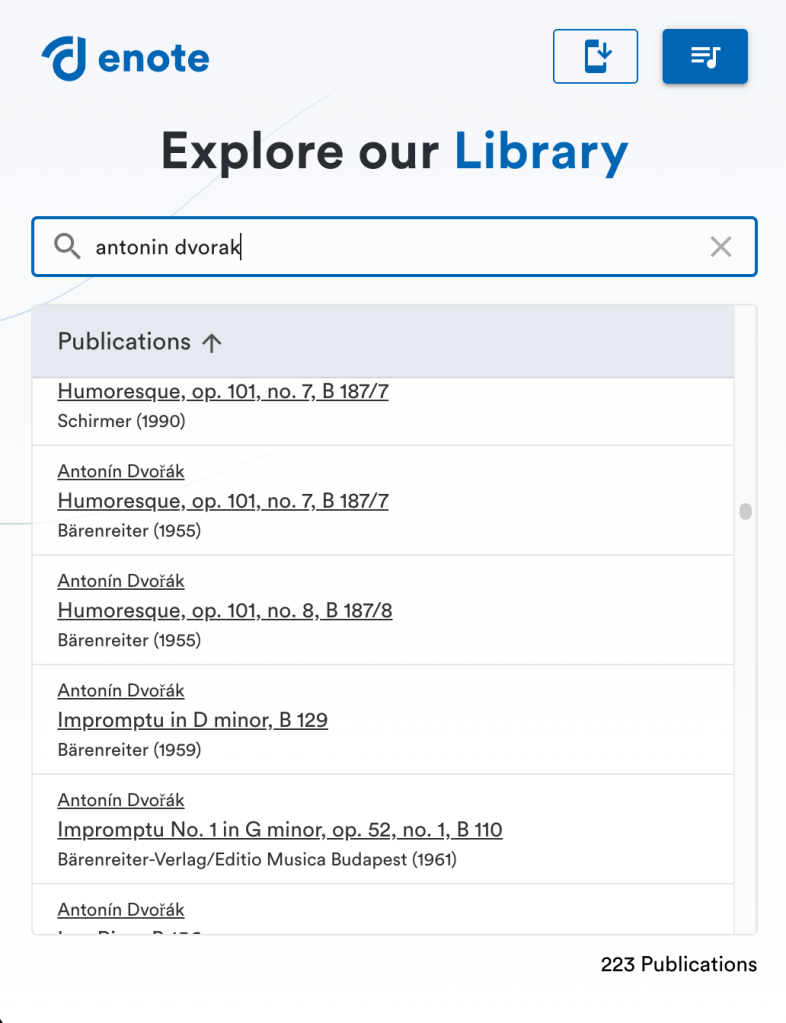Screen dimensions: 786x1023
Task: Click the search magnifier icon
Action: (x=67, y=246)
